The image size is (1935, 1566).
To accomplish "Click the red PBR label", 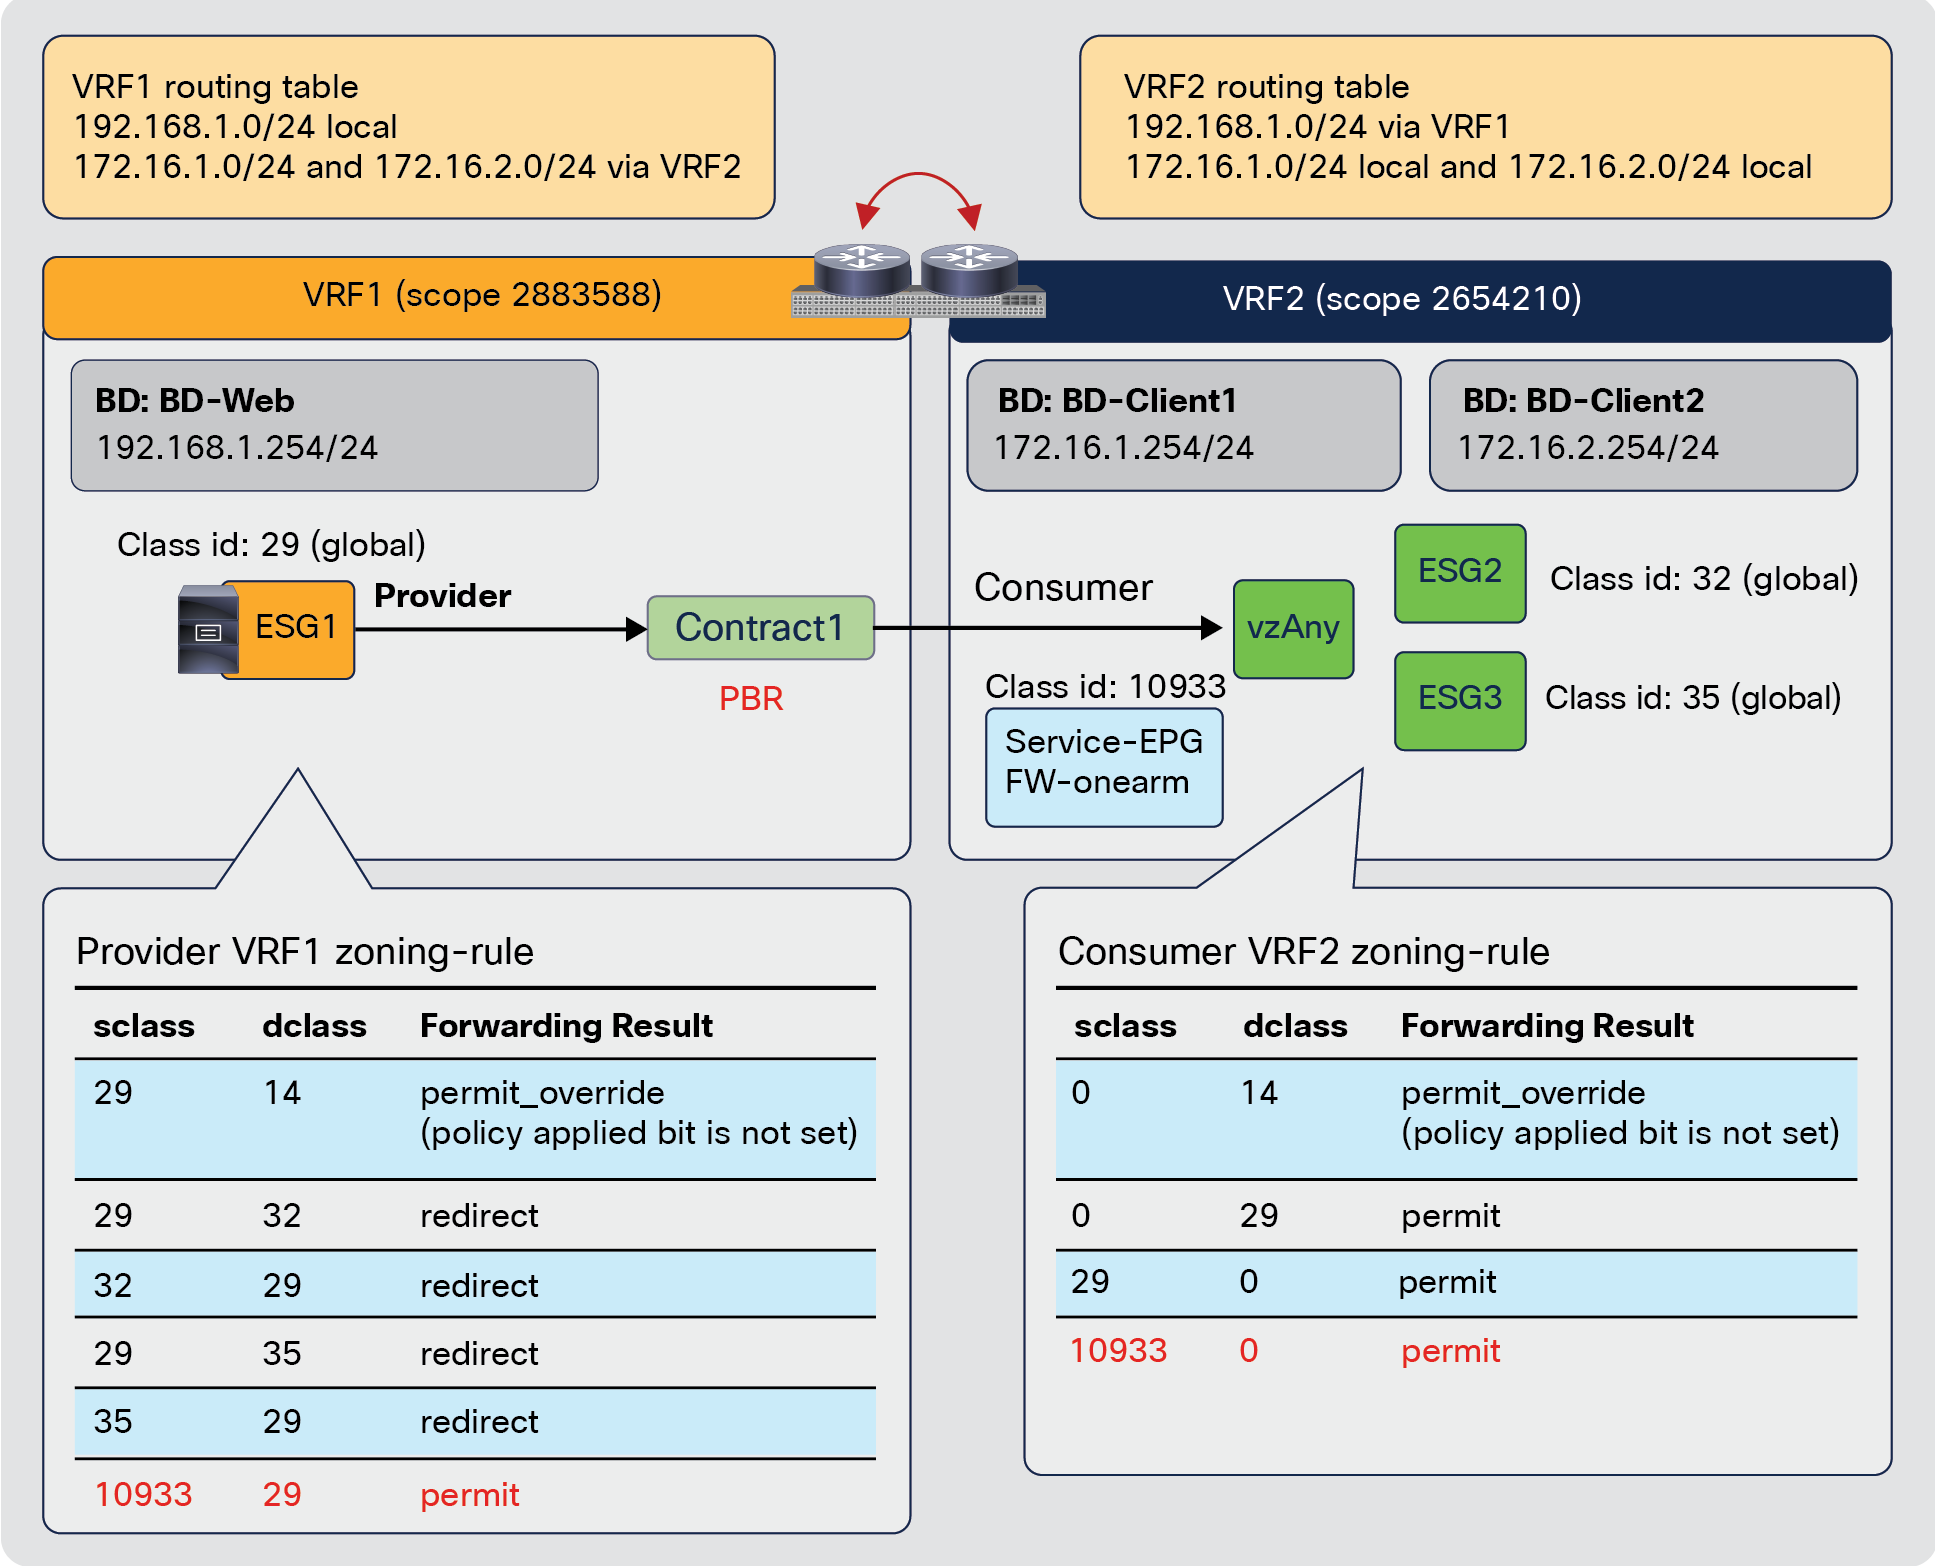I will tap(751, 698).
